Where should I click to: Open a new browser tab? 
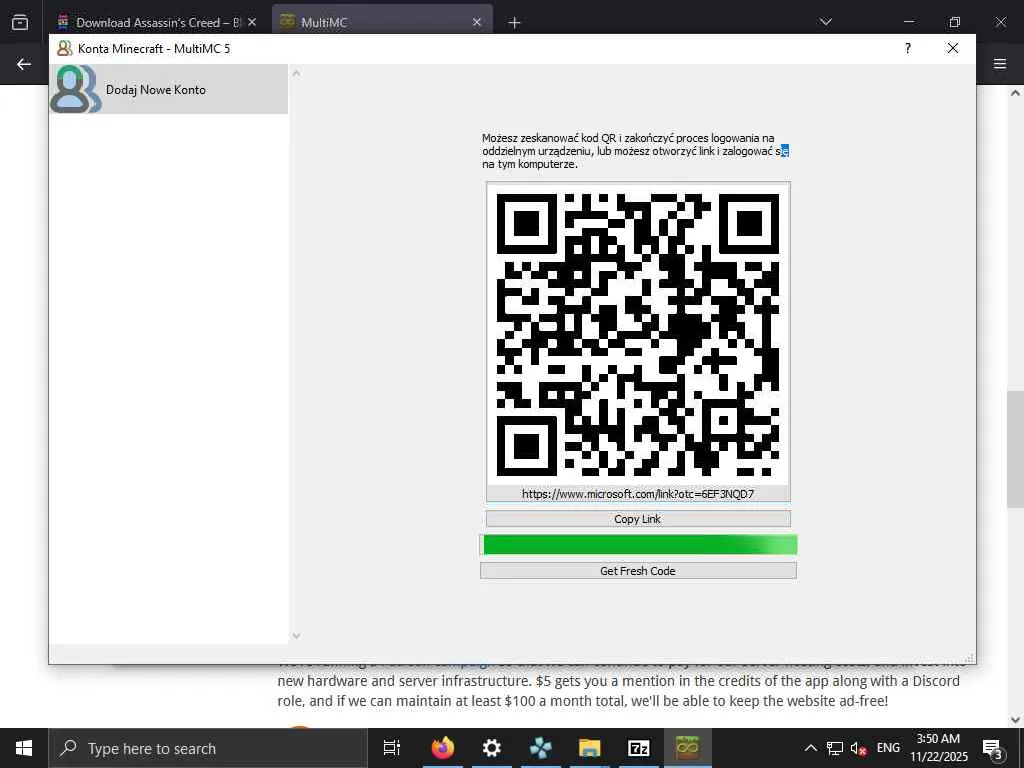click(515, 23)
